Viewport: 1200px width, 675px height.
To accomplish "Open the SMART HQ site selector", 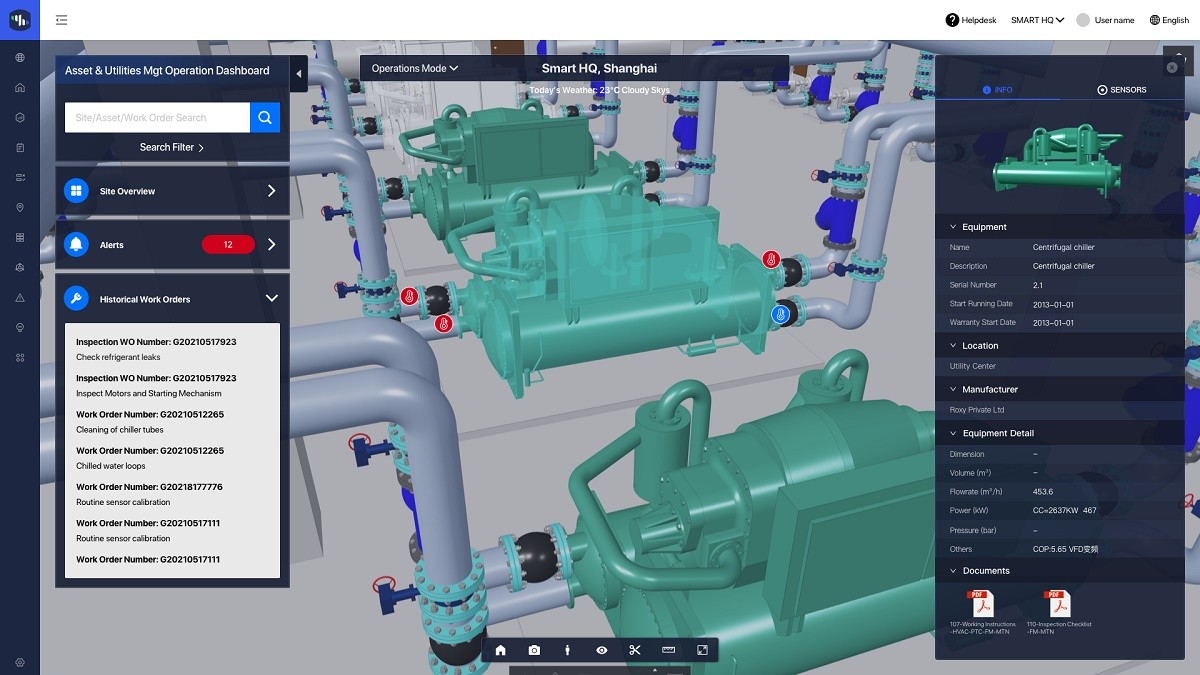I will pos(1037,19).
